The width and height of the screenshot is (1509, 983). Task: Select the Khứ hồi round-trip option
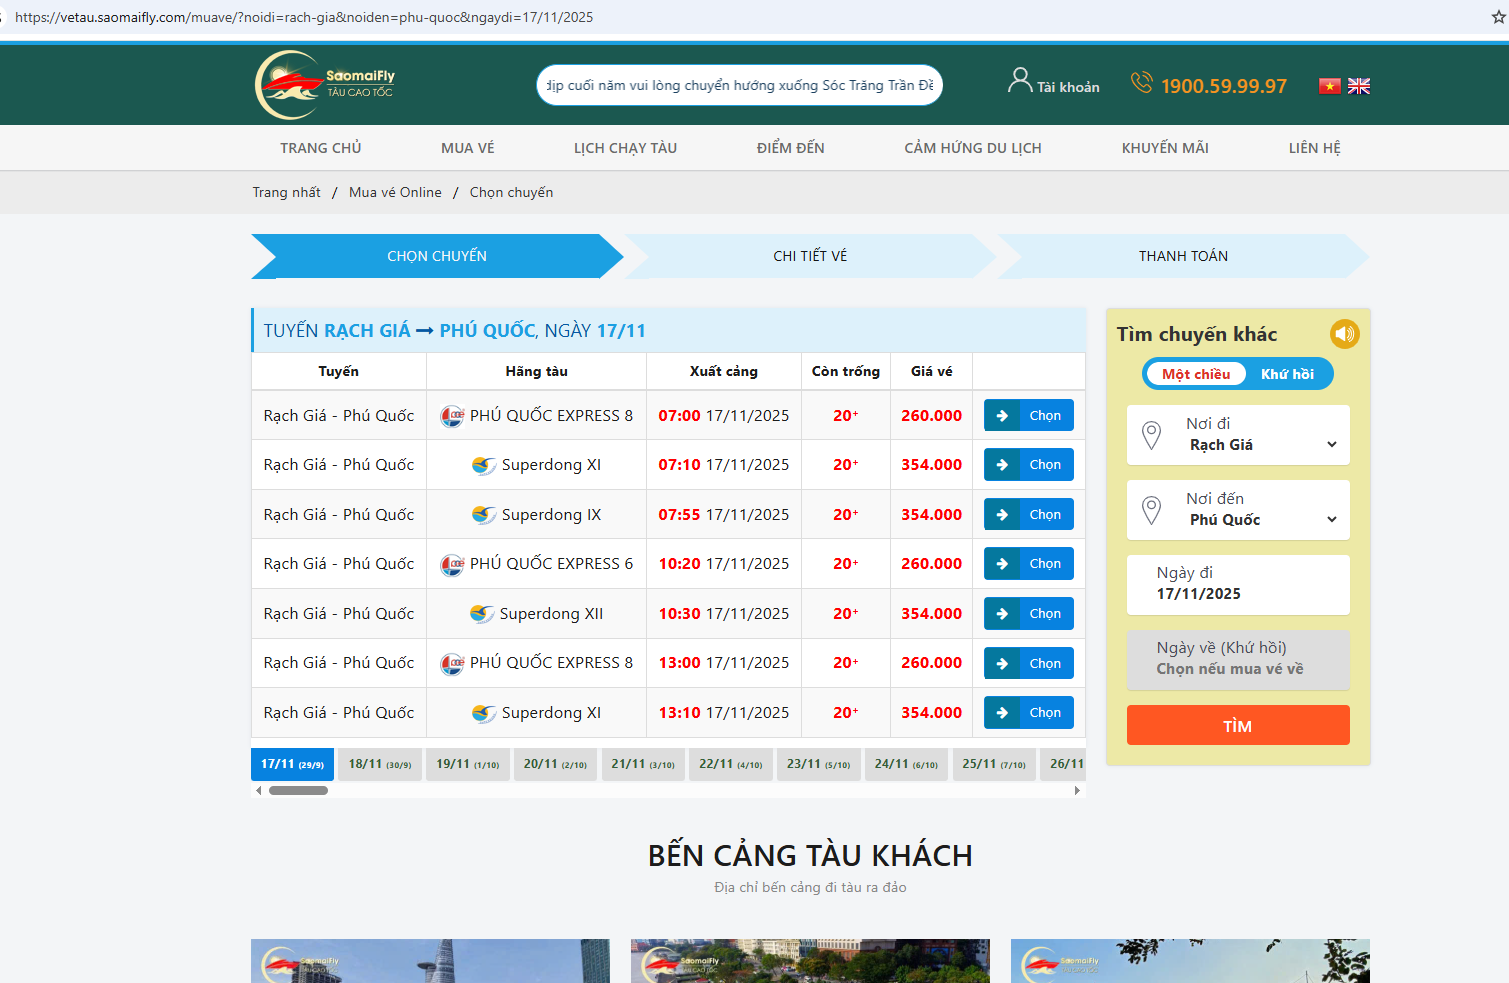1287,374
